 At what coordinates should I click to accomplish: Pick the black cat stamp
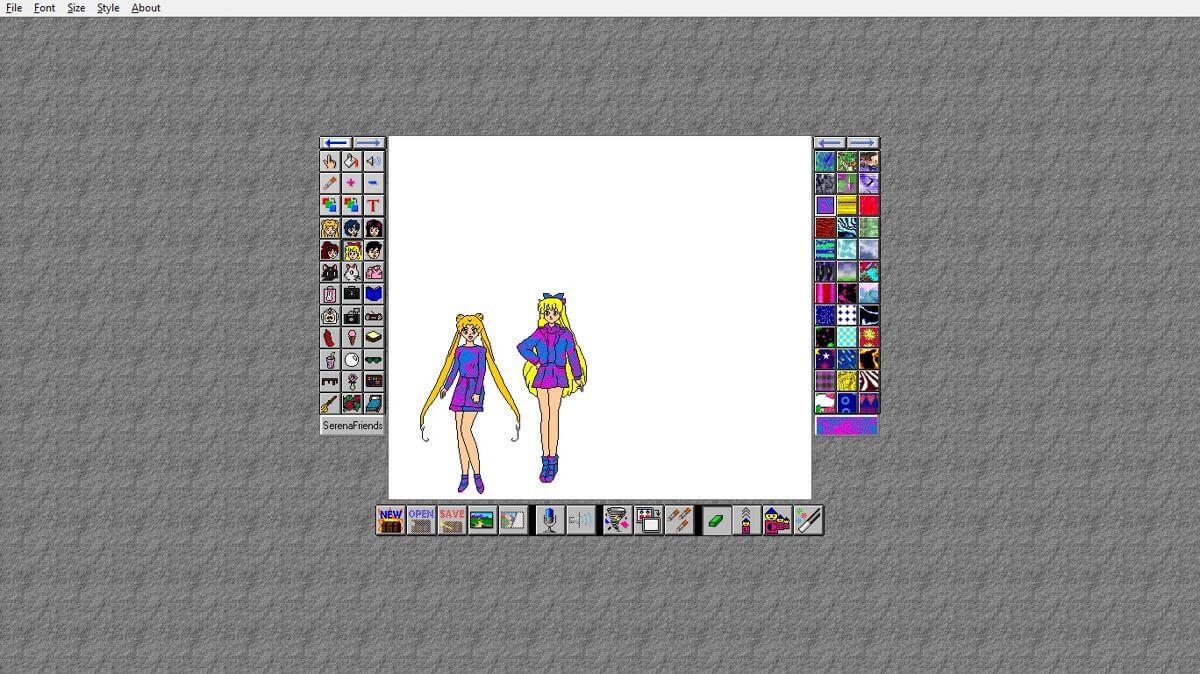tap(330, 271)
